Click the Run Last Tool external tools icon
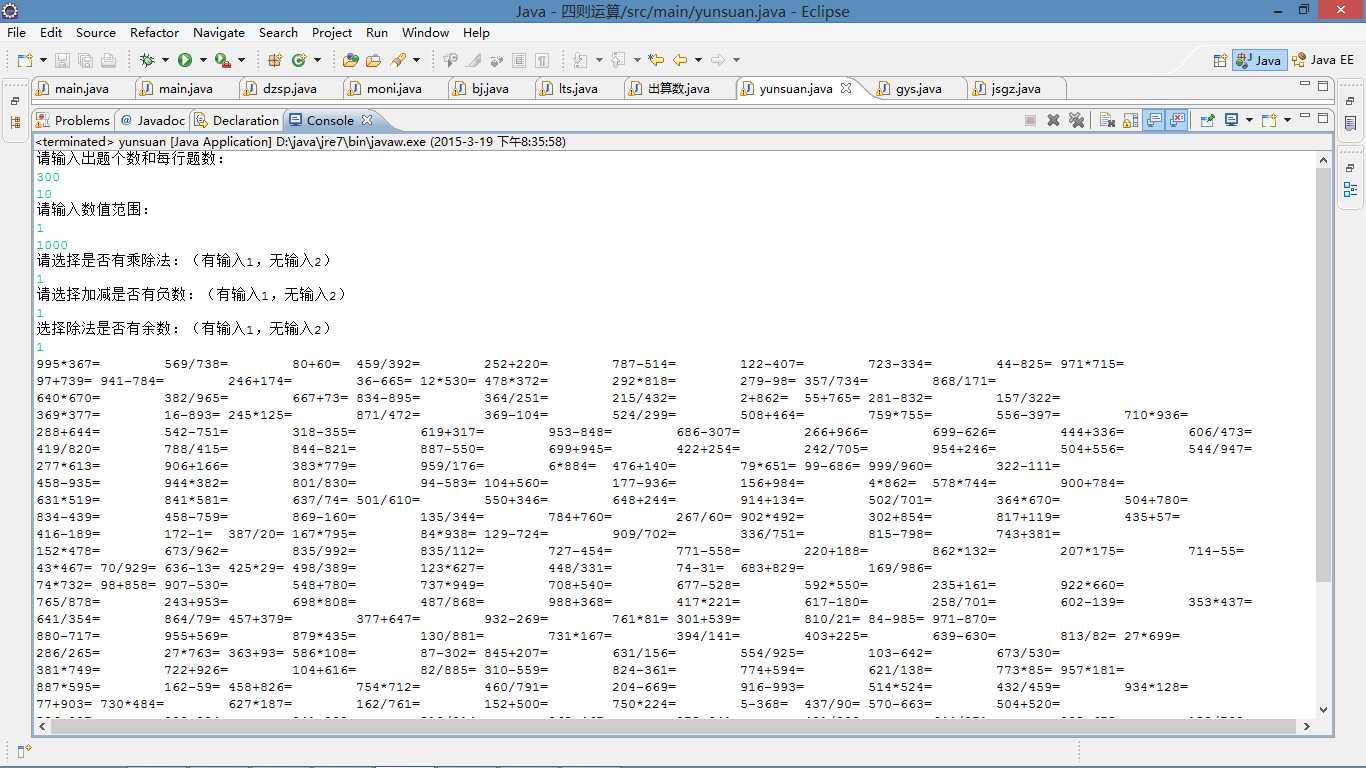 [x=223, y=60]
